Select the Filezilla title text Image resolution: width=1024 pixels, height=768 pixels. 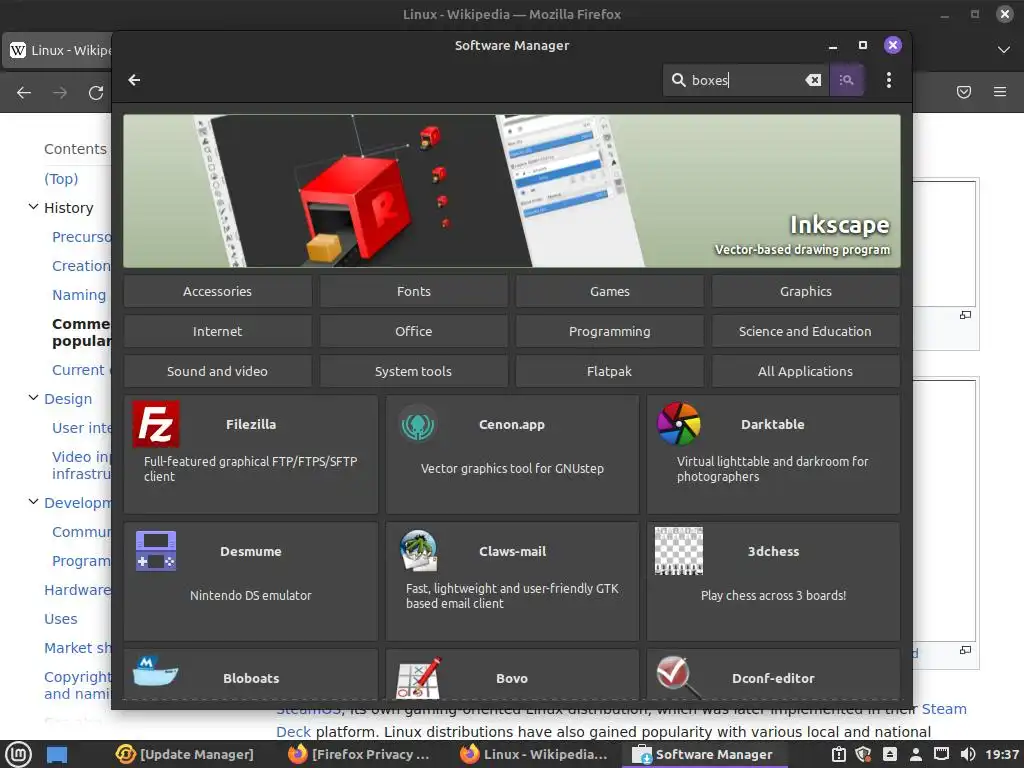pos(251,424)
